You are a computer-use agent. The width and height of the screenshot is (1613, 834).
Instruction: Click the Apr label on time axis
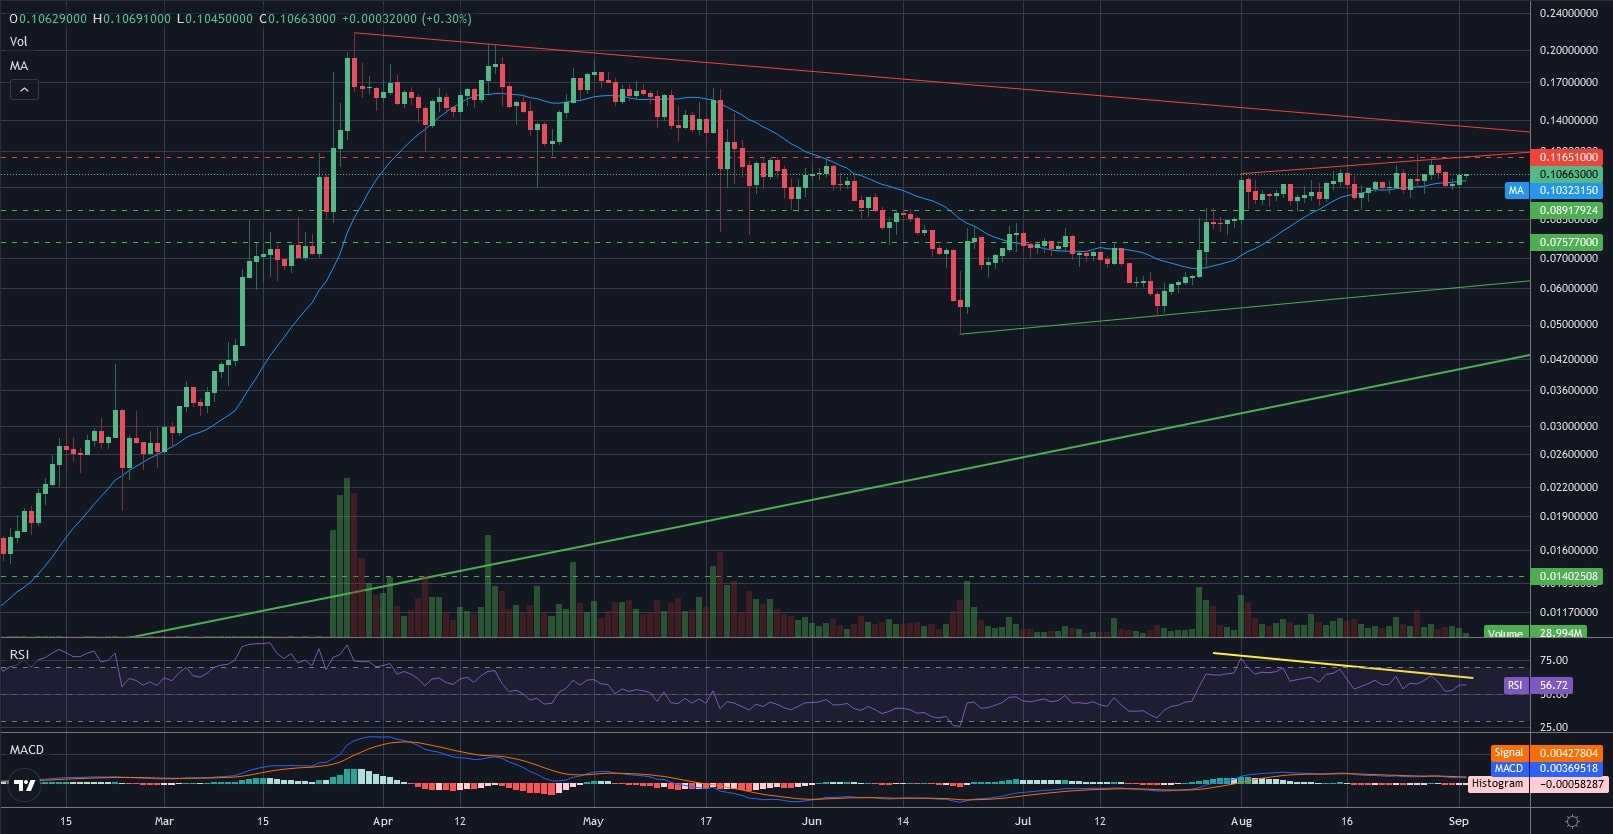pos(382,821)
